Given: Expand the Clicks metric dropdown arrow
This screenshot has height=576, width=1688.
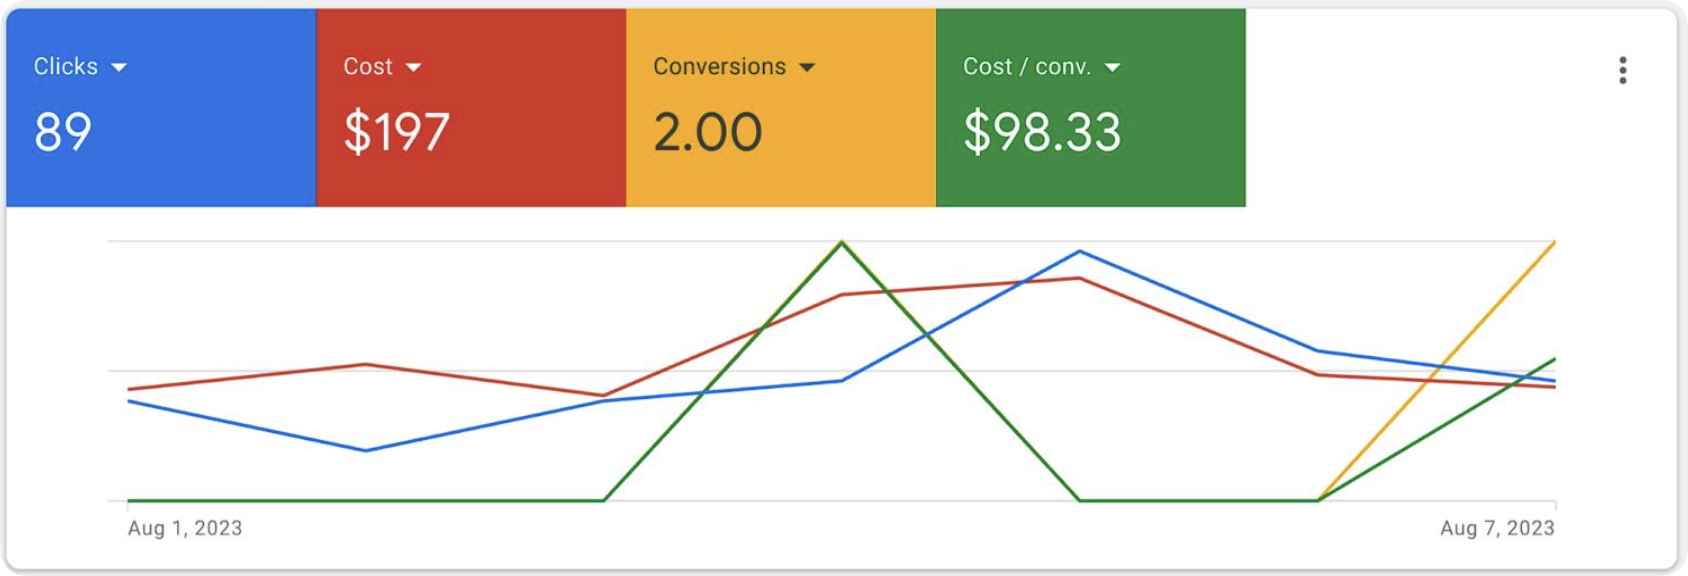Looking at the screenshot, I should 119,67.
